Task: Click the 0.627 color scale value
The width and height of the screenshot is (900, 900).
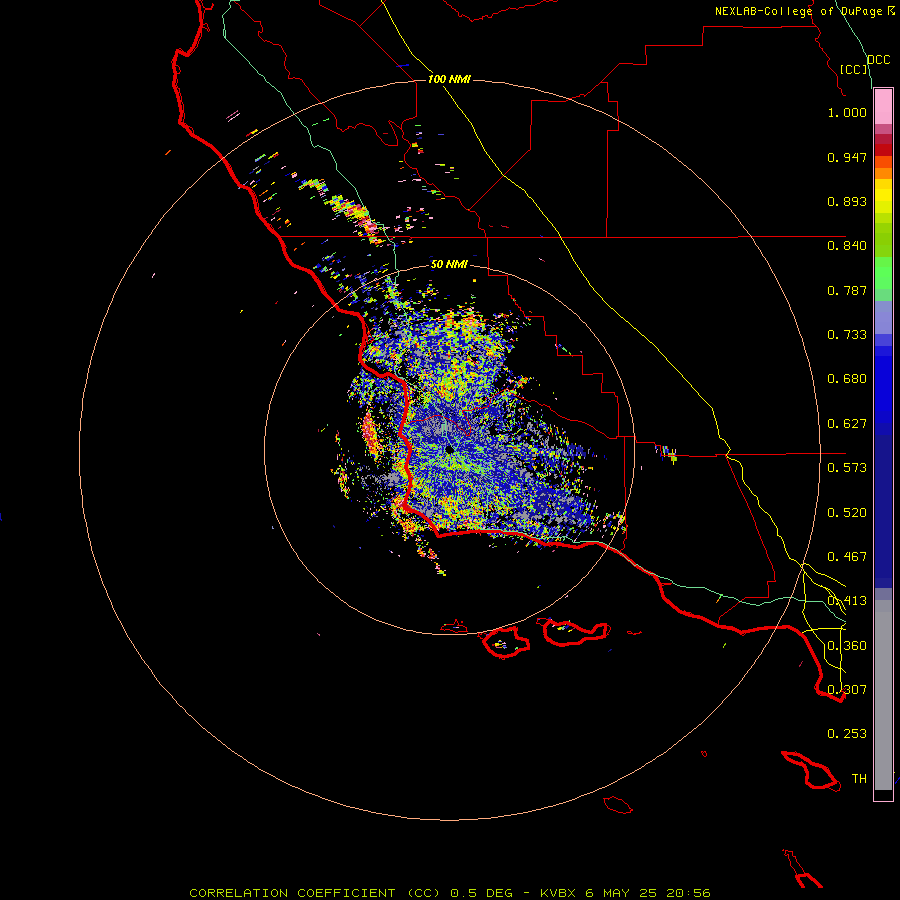Action: click(x=847, y=424)
